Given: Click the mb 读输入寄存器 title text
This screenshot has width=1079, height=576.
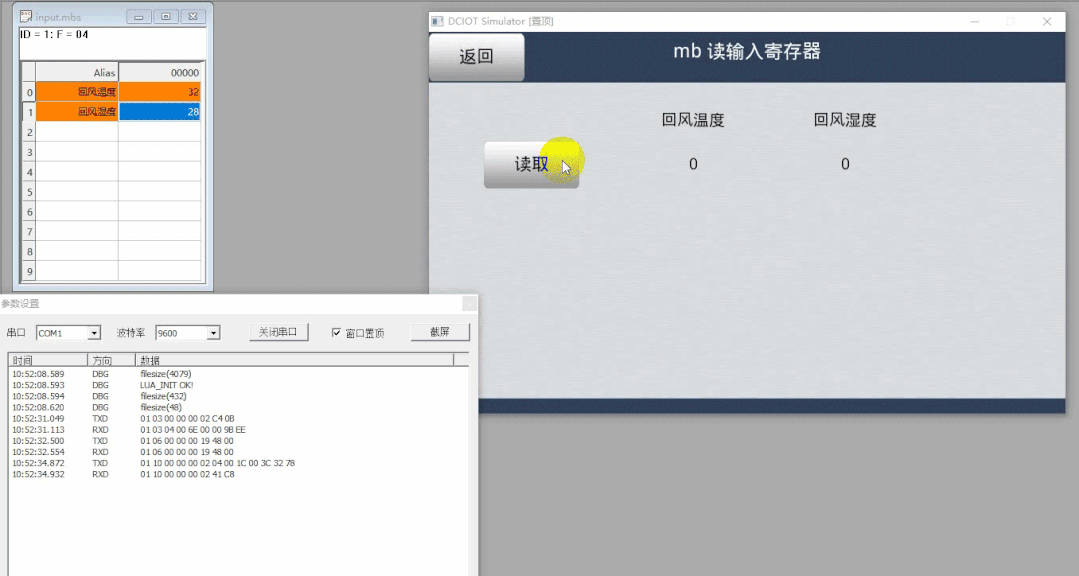Looking at the screenshot, I should click(747, 52).
